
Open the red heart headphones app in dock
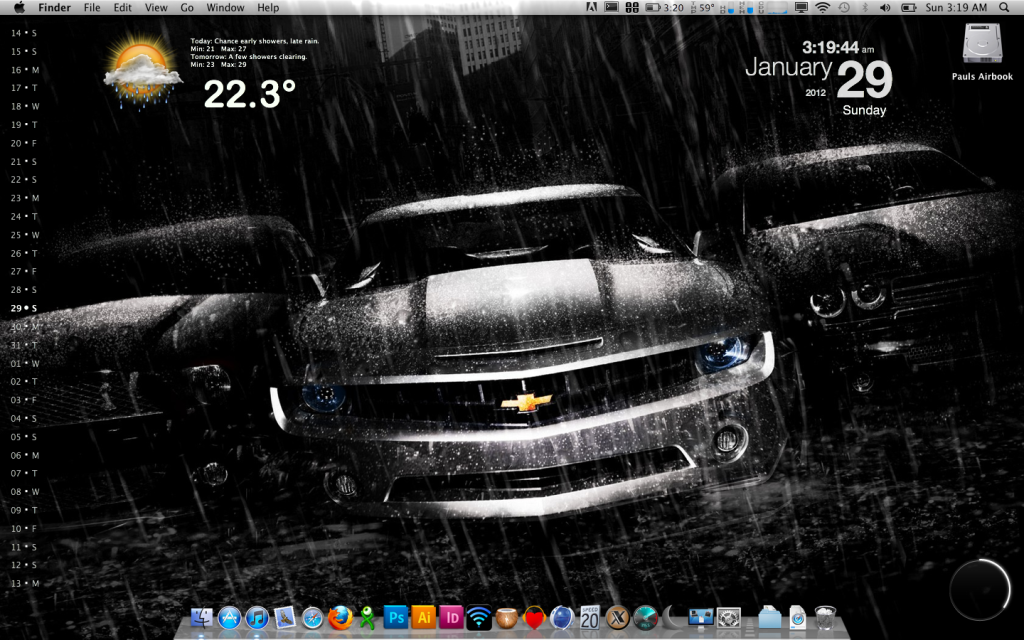[x=534, y=617]
